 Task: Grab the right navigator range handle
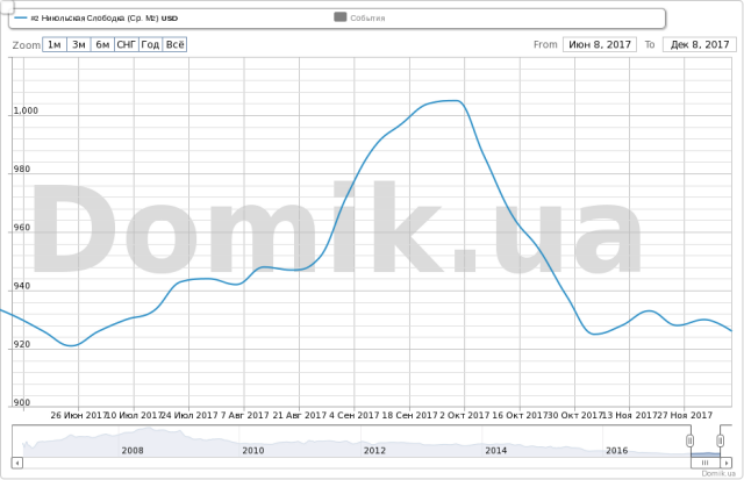[720, 441]
